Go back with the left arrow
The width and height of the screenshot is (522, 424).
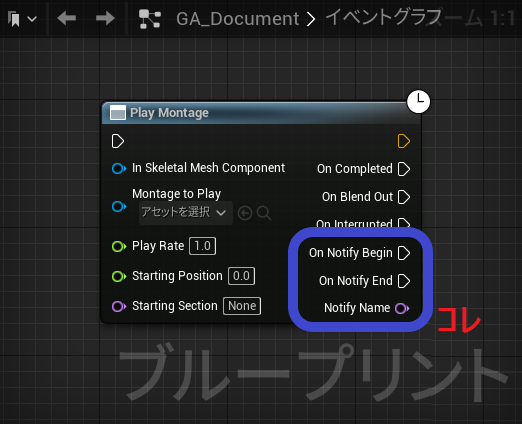point(67,18)
